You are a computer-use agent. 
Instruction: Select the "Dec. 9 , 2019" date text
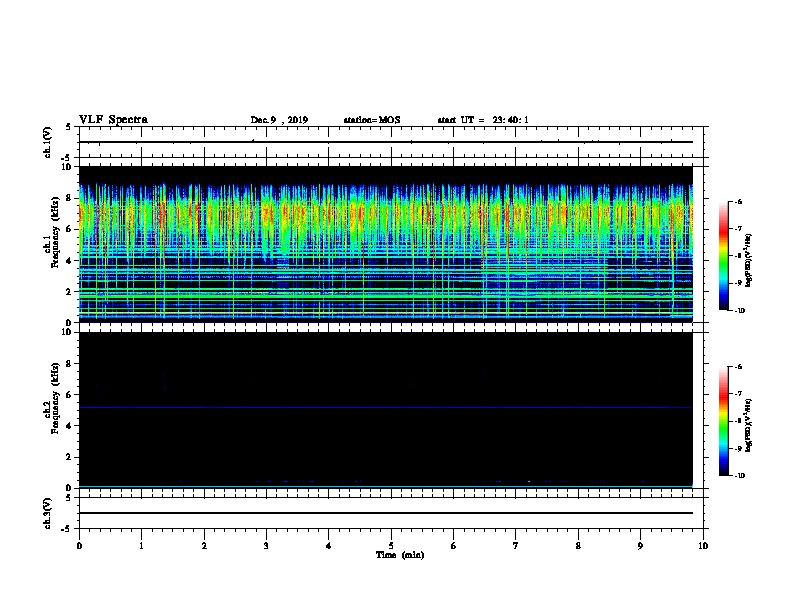tap(279, 120)
